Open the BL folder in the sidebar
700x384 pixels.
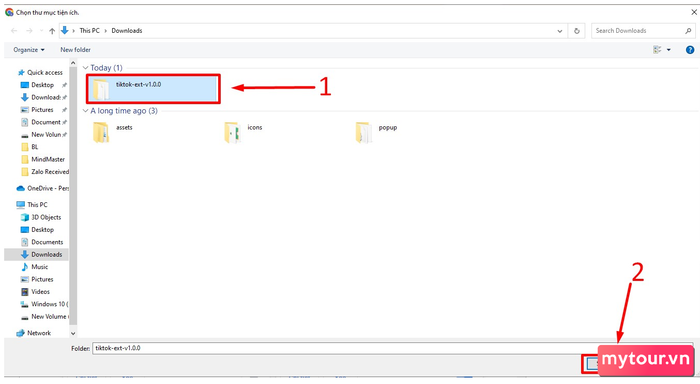pyautogui.click(x=30, y=147)
